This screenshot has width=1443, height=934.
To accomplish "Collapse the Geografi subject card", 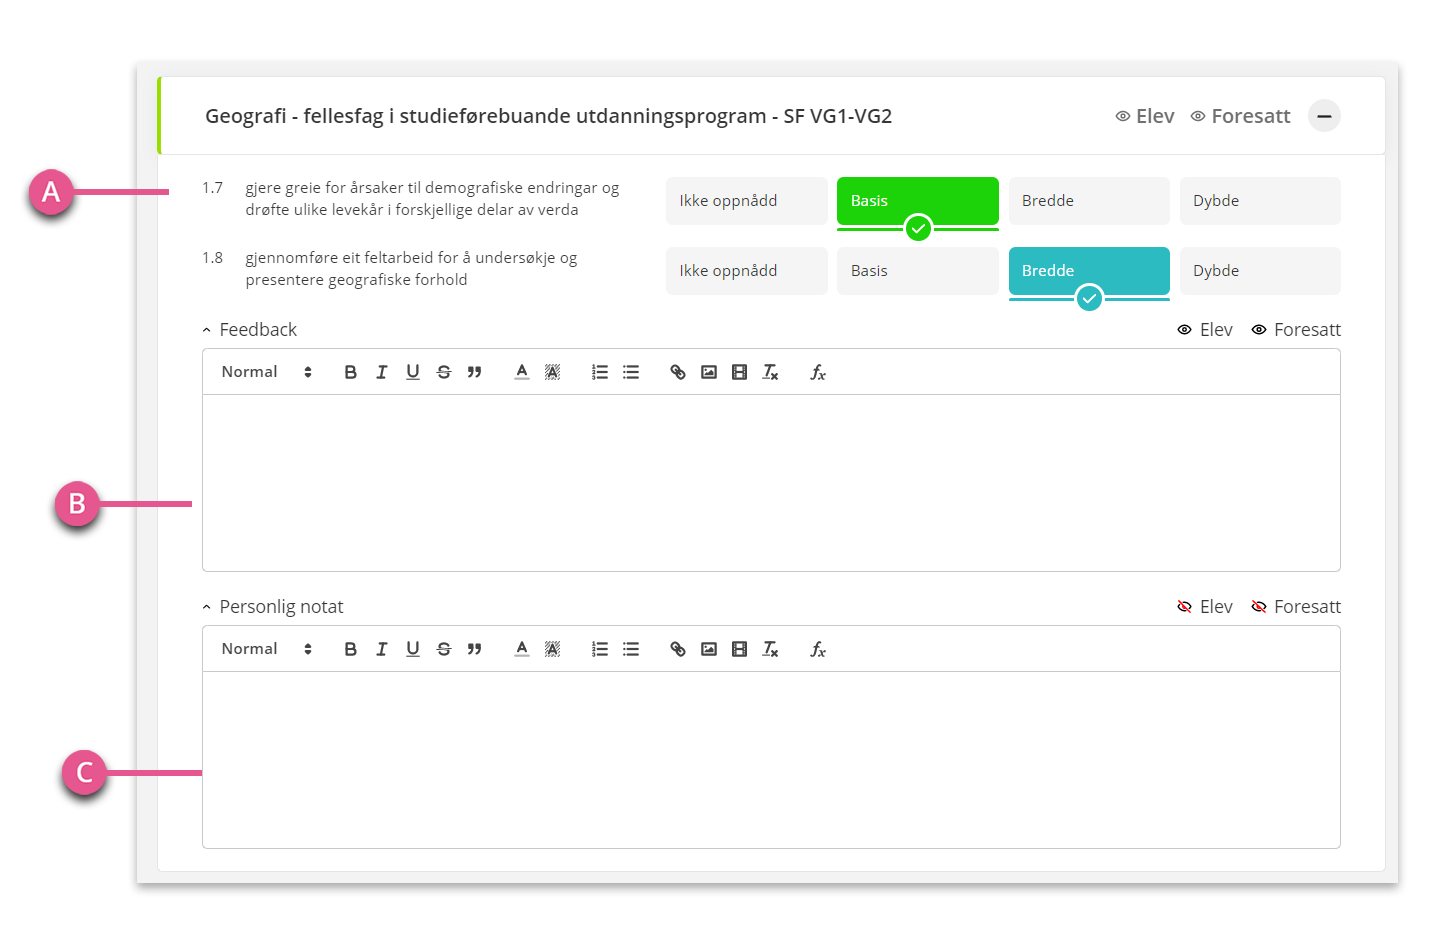I will click(1324, 116).
